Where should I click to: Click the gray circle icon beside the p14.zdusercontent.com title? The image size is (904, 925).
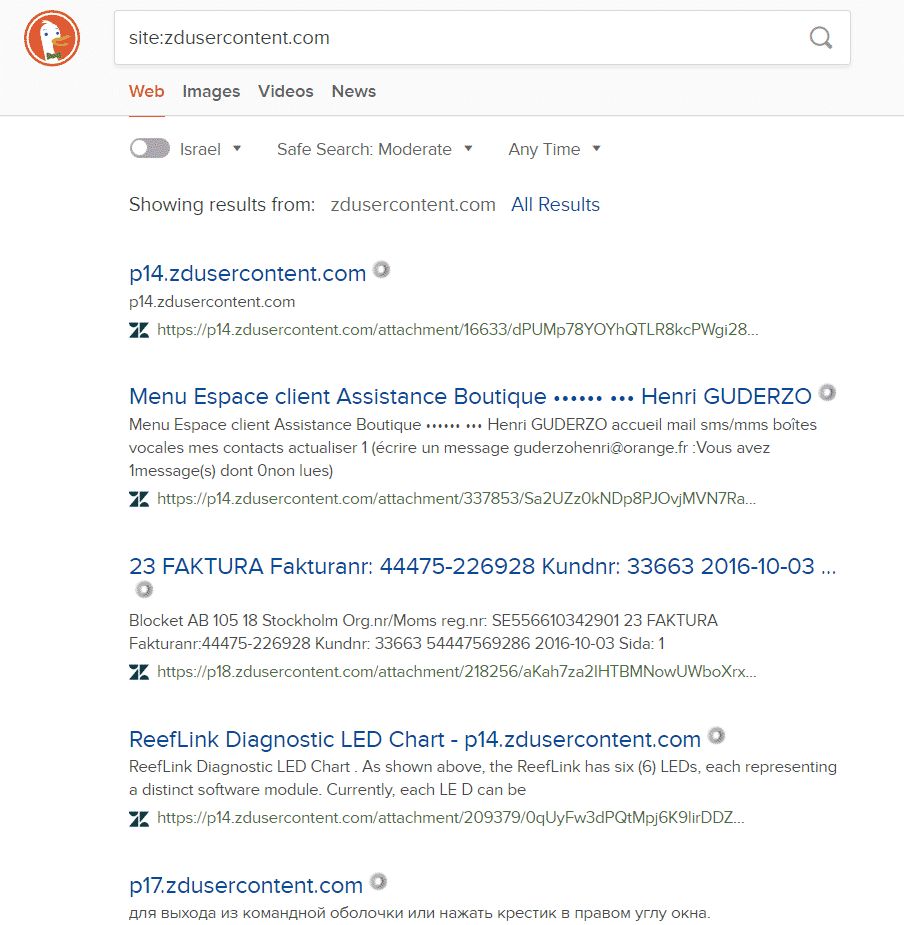382,270
